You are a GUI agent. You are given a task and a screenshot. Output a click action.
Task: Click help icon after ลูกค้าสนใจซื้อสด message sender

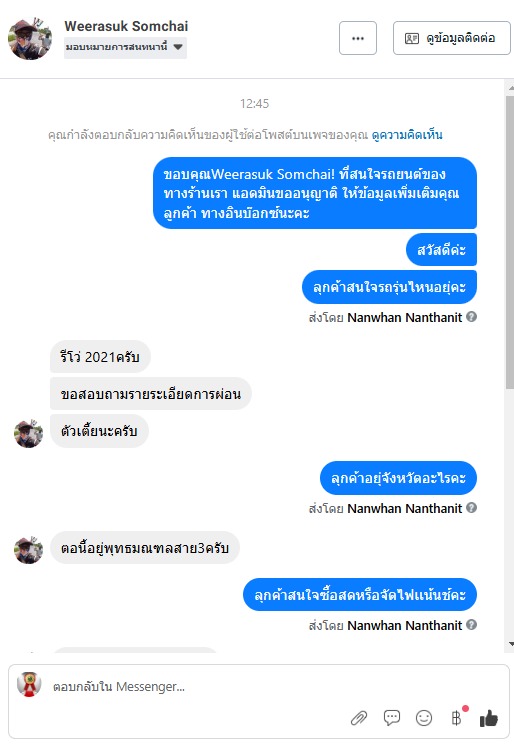click(x=471, y=624)
